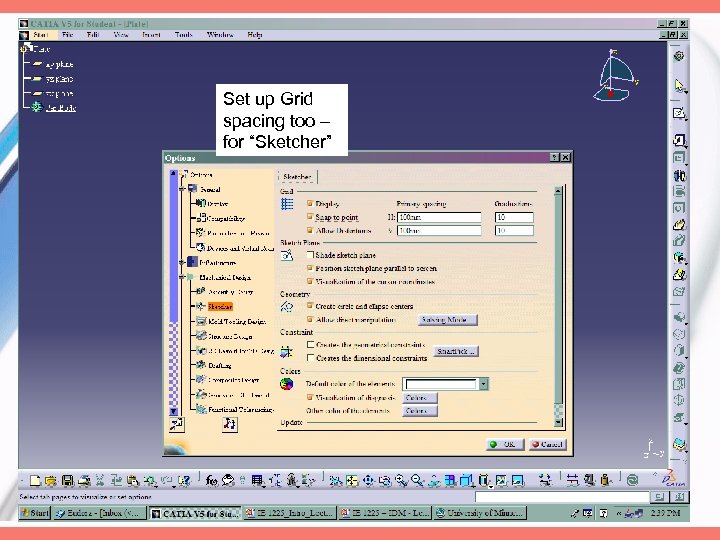Select the arrow Select tool in right toolbar
Screen dimensions: 720x540
point(679,85)
